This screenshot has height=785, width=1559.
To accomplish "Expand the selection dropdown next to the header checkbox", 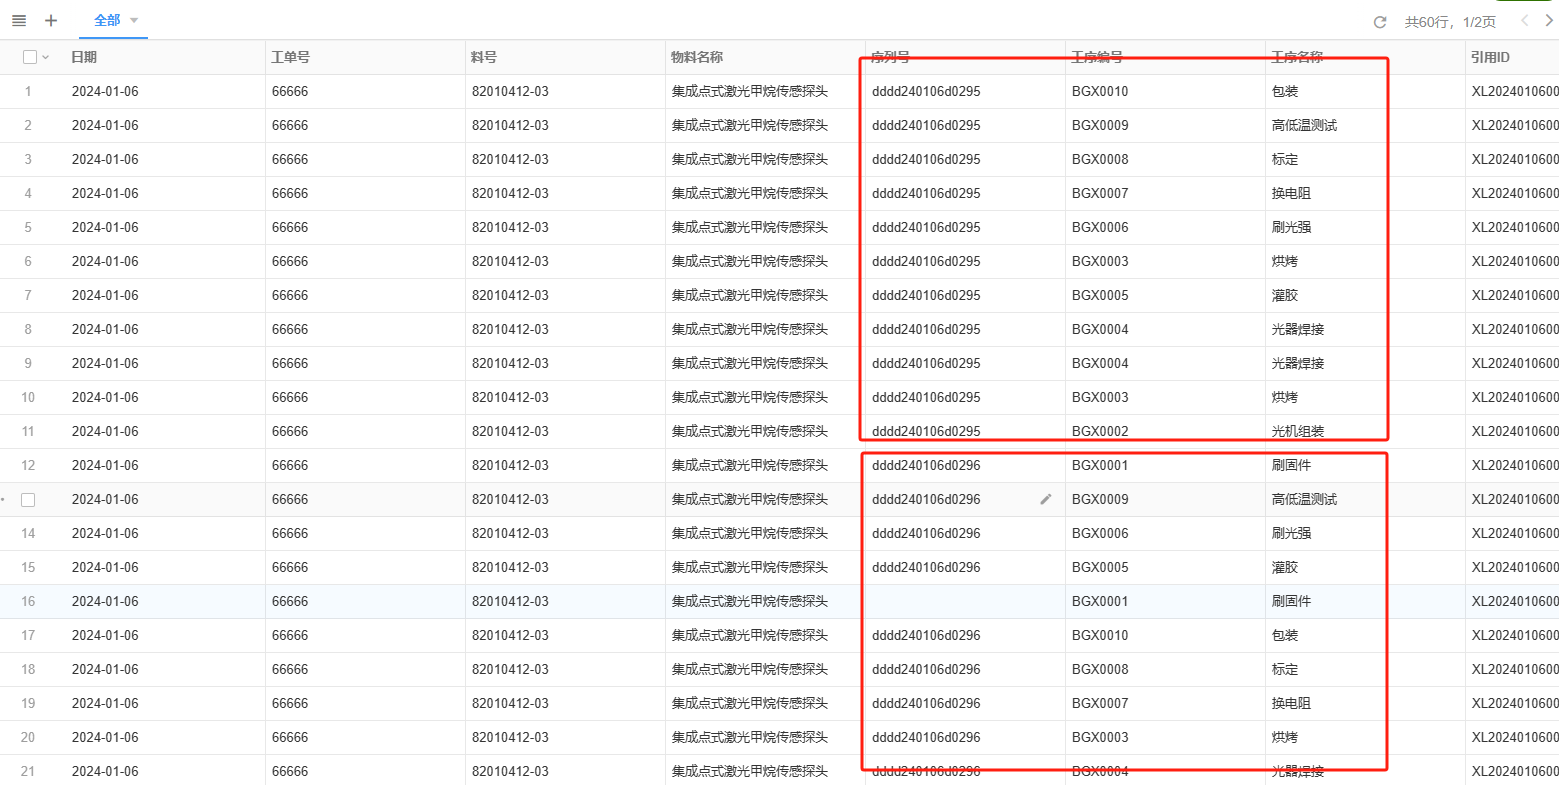I will click(x=45, y=58).
